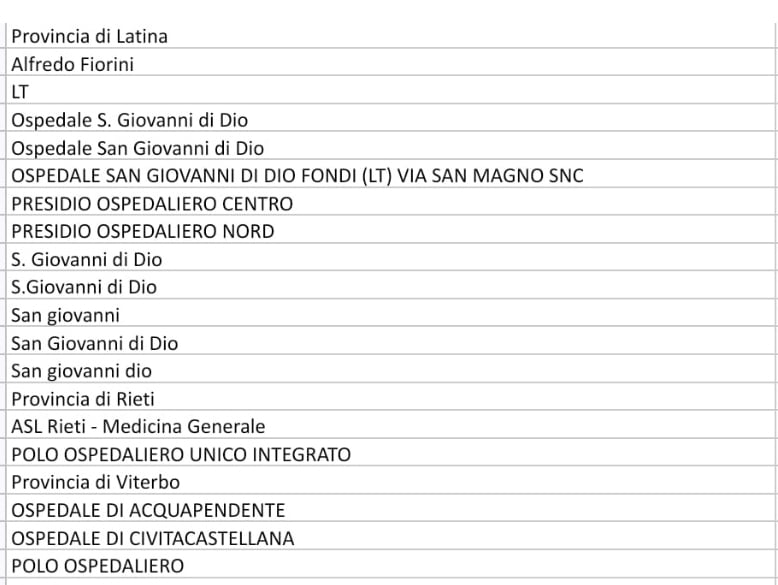Select the 'San Giovanni di Dio' cell
Image resolution: width=778 pixels, height=585 pixels.
tap(391, 343)
